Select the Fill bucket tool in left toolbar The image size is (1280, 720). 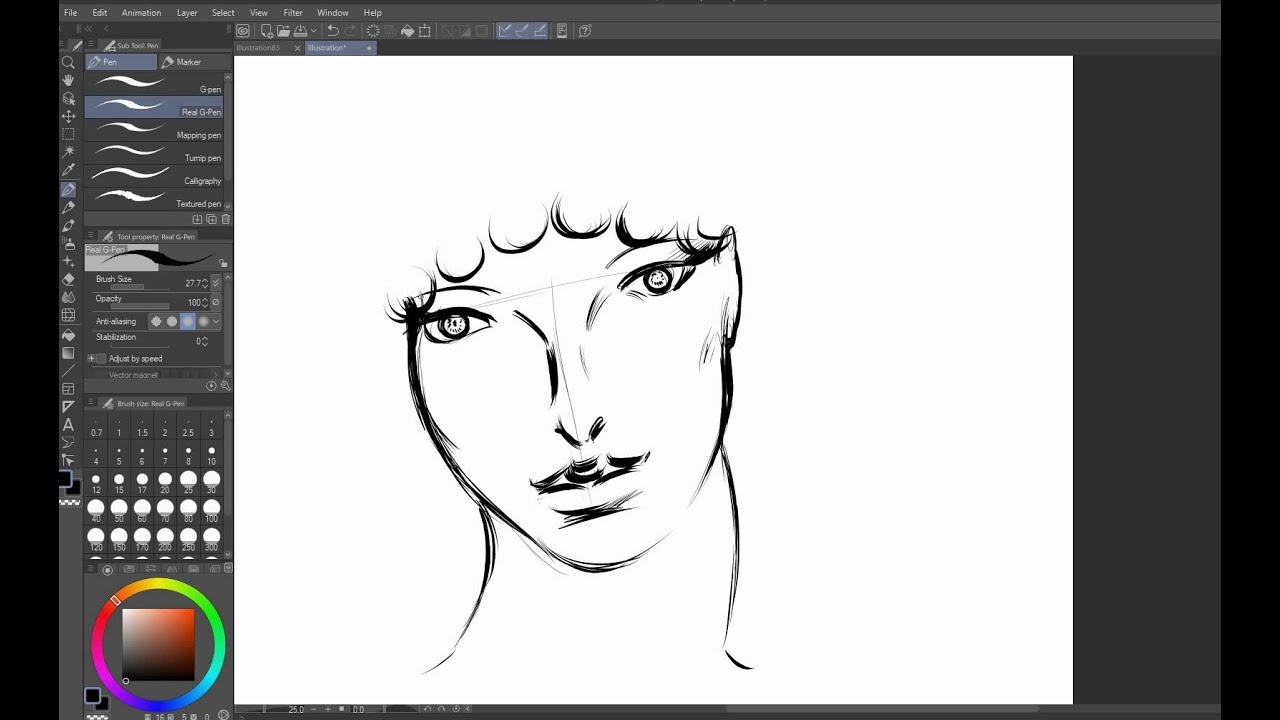68,334
